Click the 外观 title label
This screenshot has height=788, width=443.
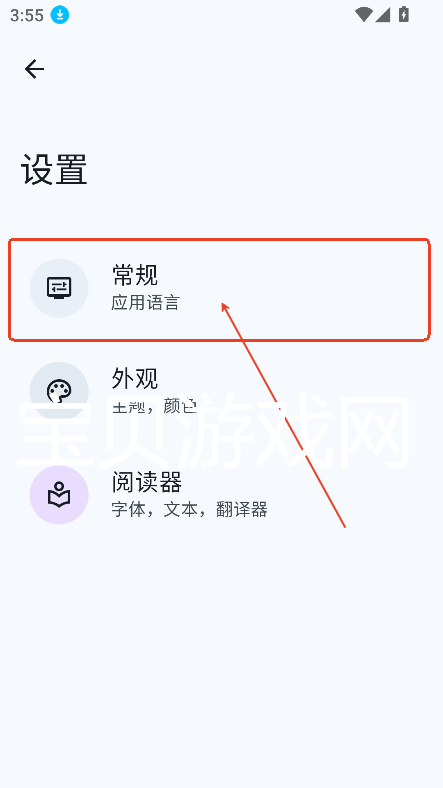coord(135,378)
